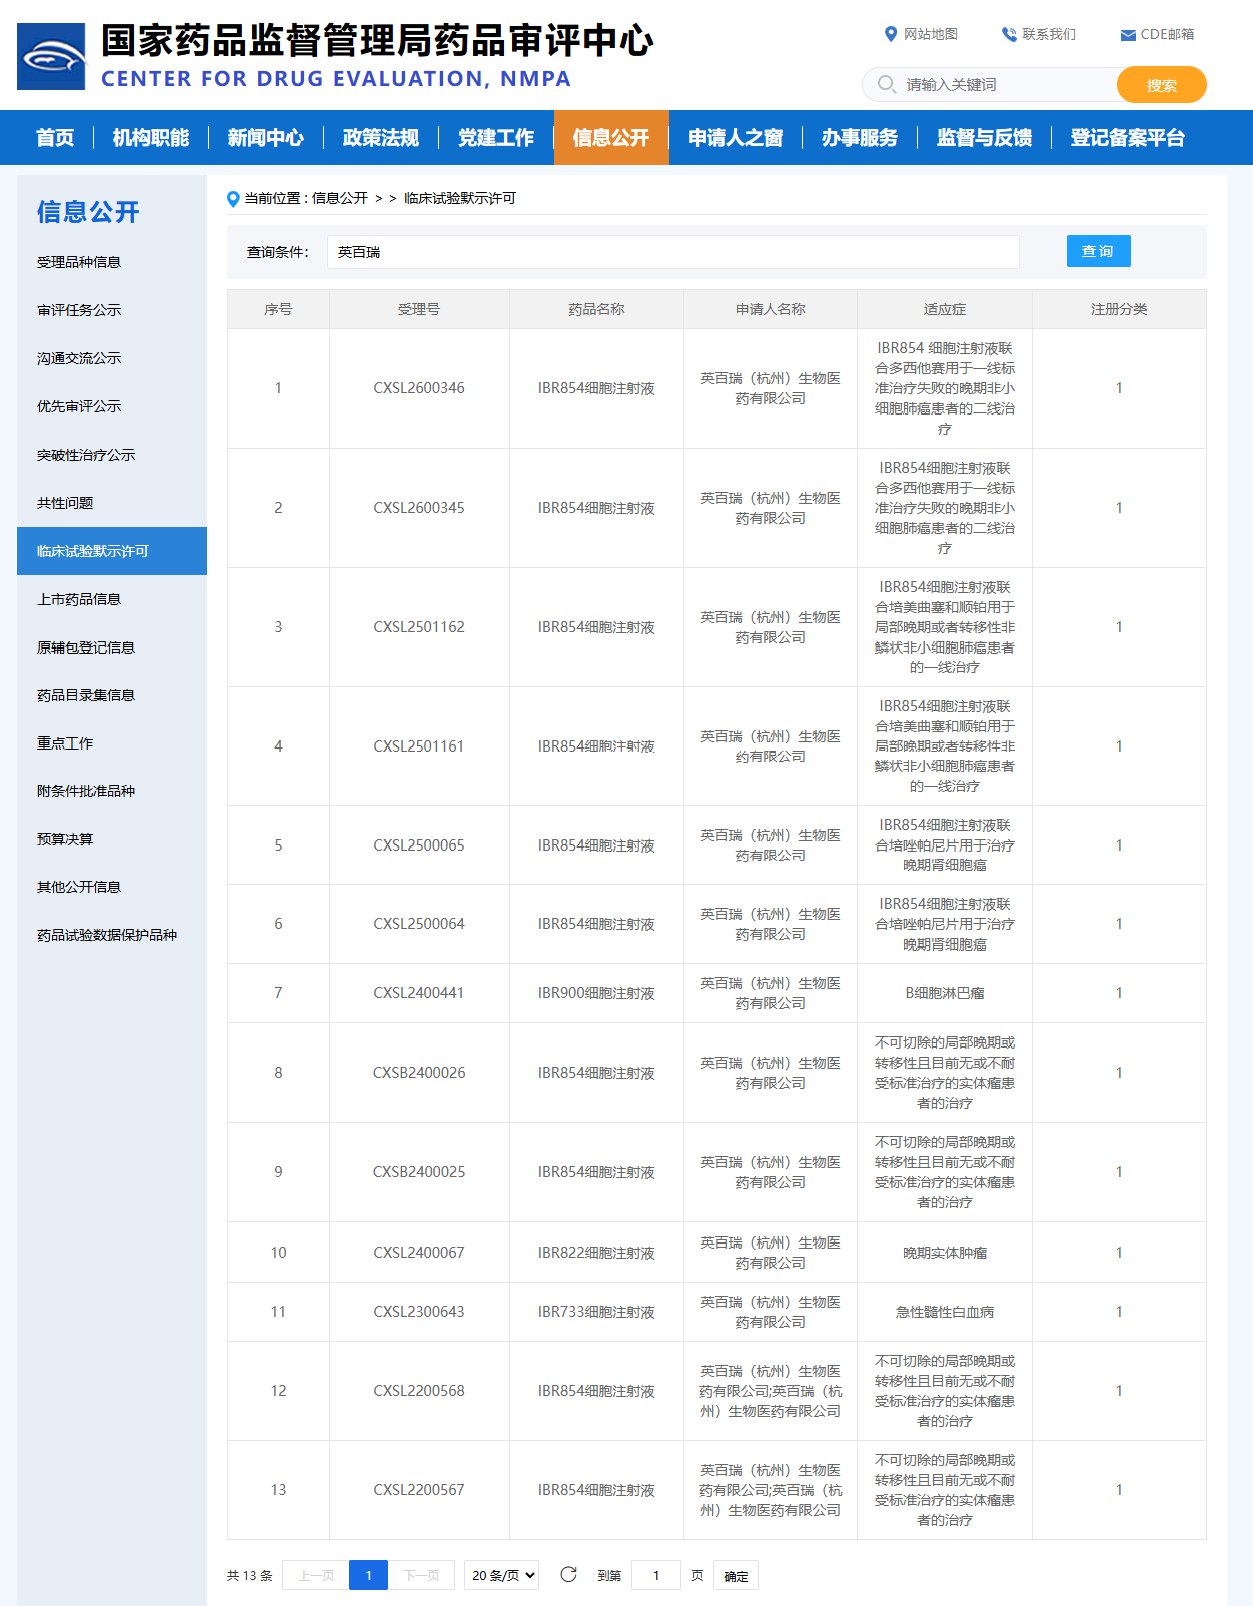The height and width of the screenshot is (1606, 1253).
Task: Open 原辅包登记信息 in sidebar
Action: pos(86,647)
